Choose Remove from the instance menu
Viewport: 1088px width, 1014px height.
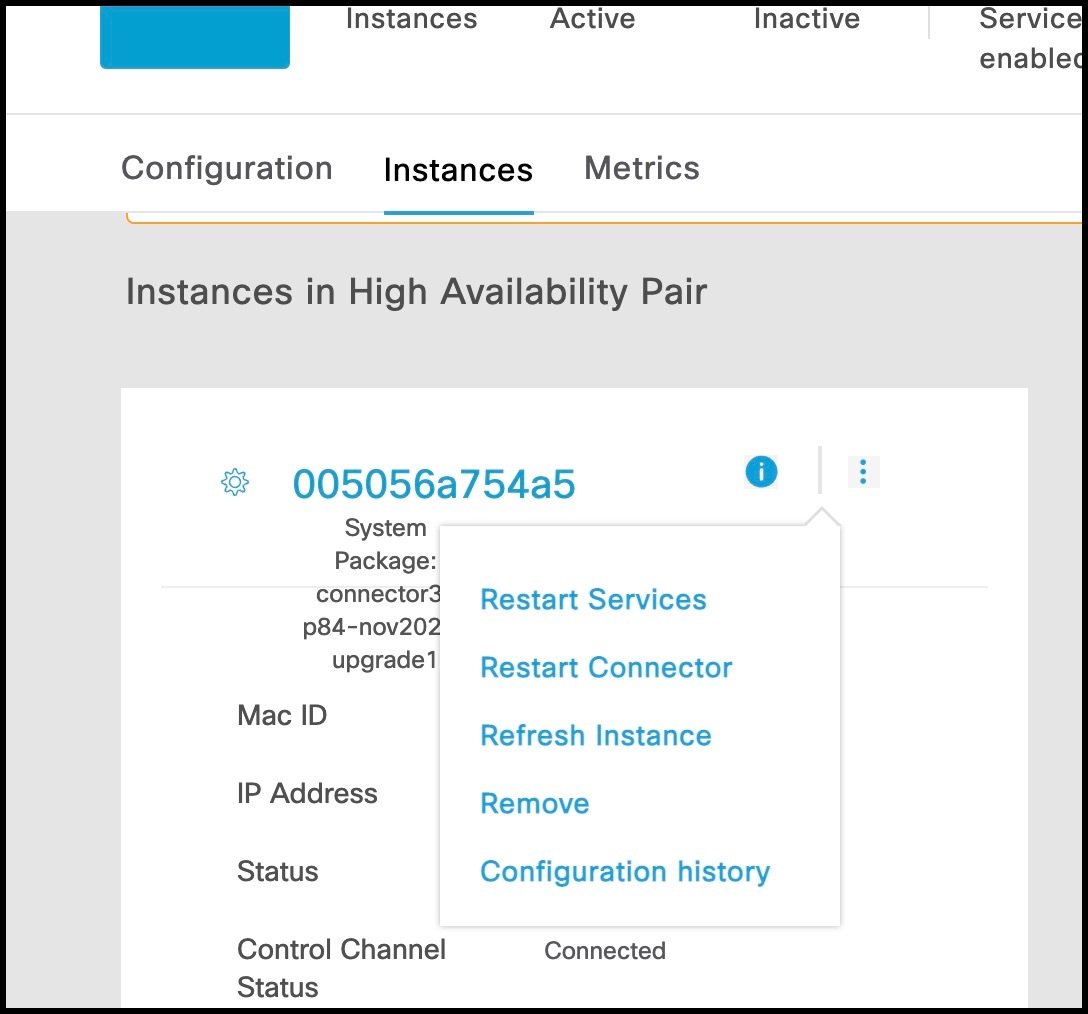(535, 804)
